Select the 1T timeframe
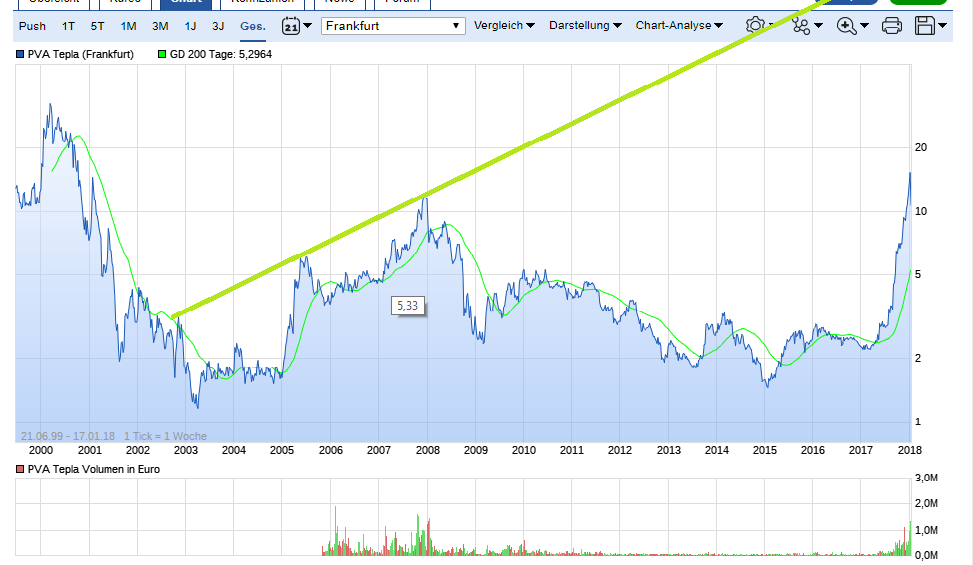973x565 pixels. (x=68, y=26)
